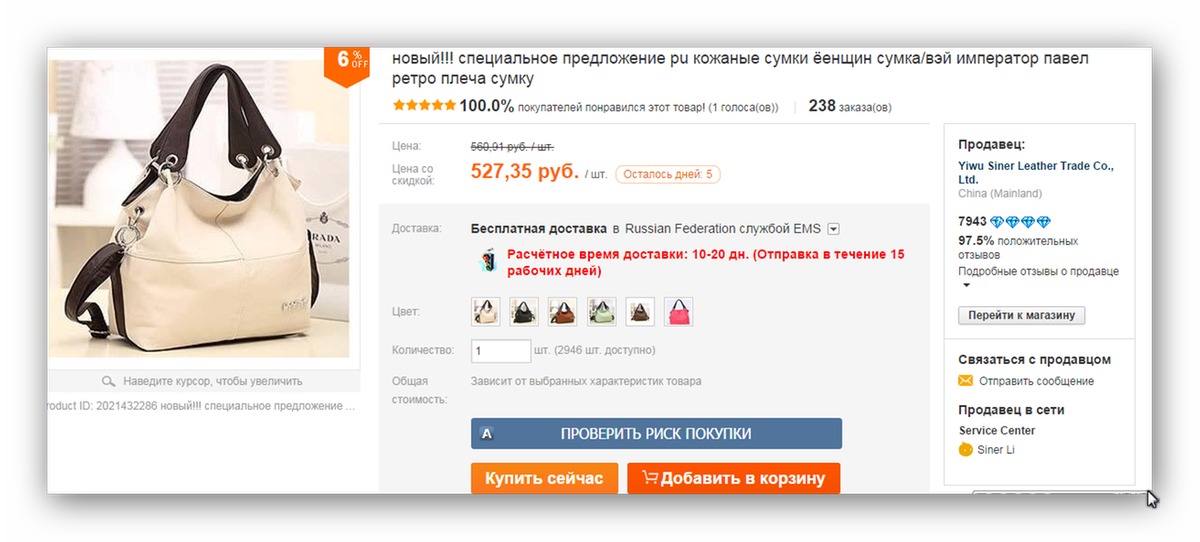Image resolution: width=1200 pixels, height=542 pixels.
Task: Open the EMS shipping service dropdown
Action: coord(833,229)
